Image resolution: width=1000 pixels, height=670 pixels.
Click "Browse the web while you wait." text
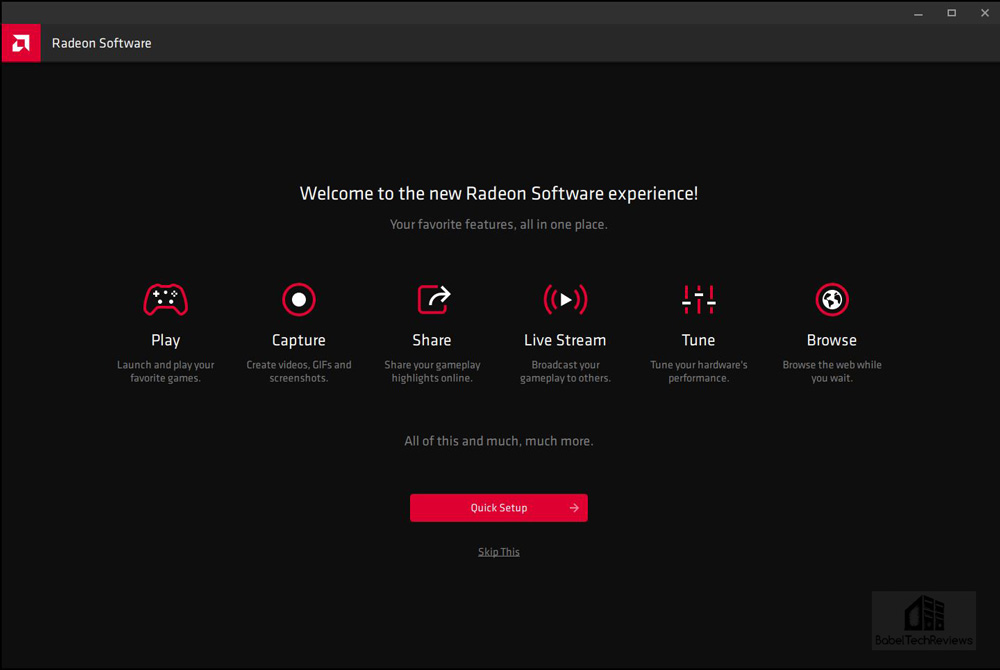832,372
